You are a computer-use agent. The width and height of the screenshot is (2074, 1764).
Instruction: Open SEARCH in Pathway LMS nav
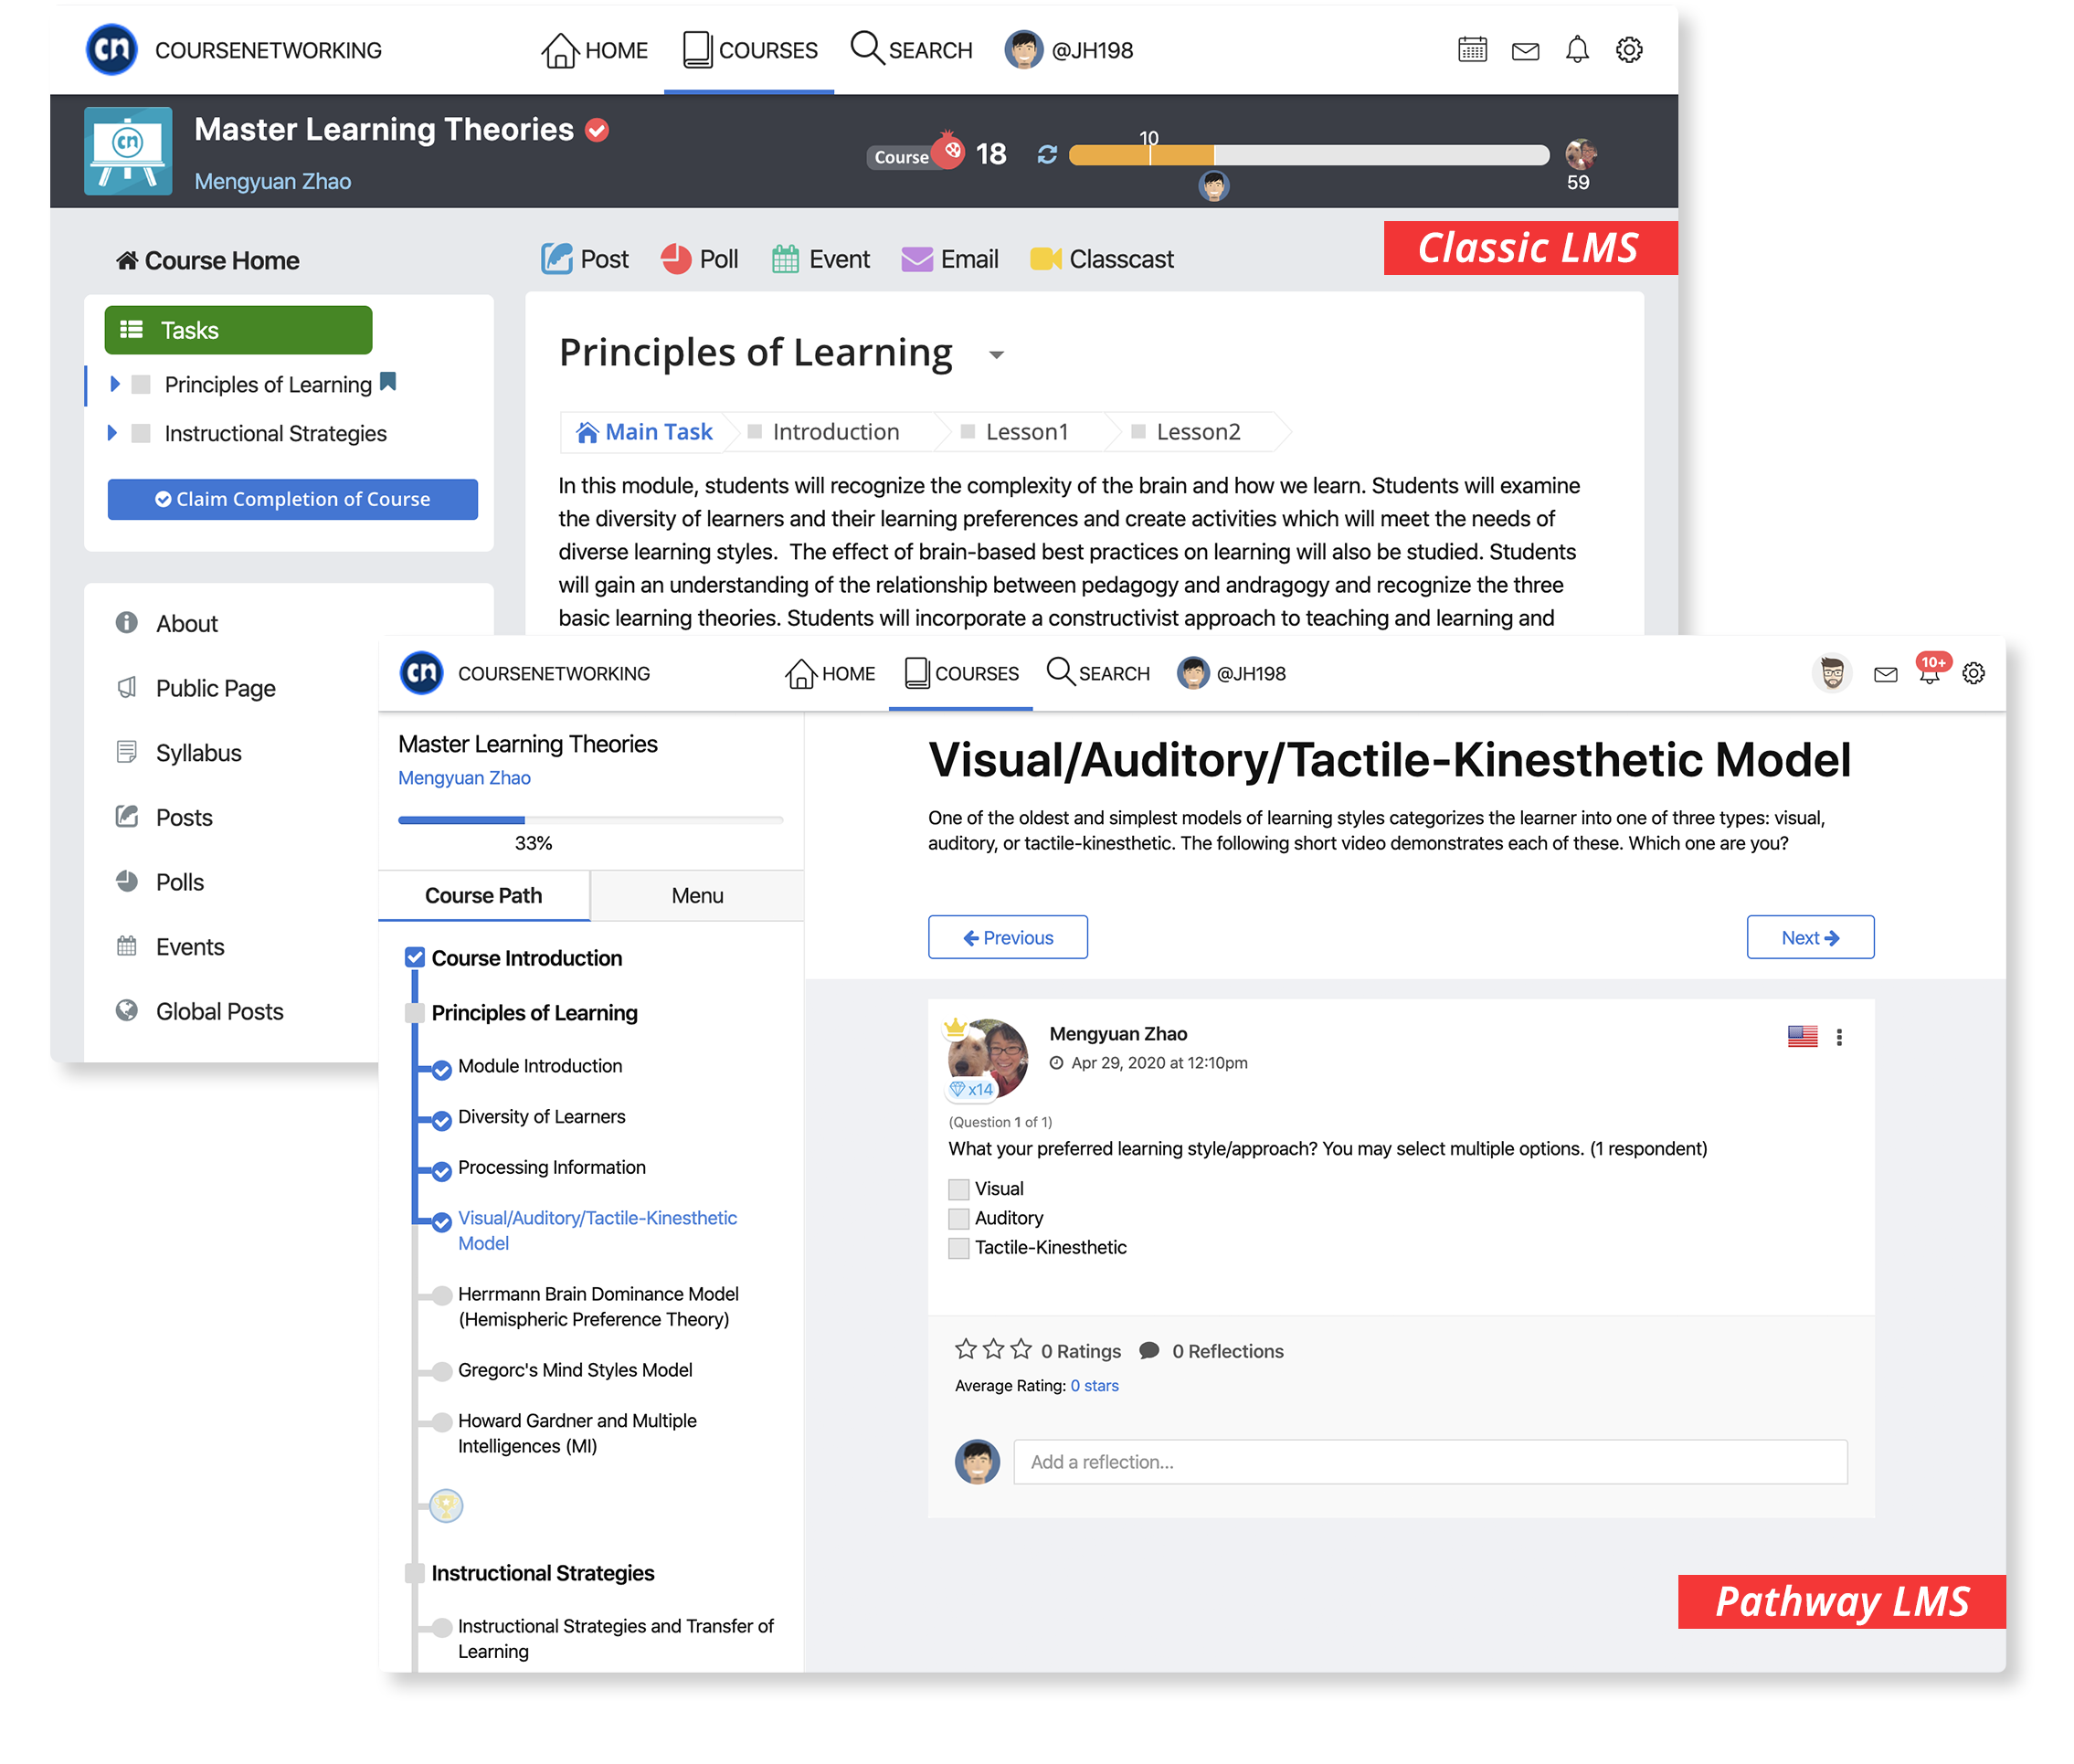tap(1098, 673)
